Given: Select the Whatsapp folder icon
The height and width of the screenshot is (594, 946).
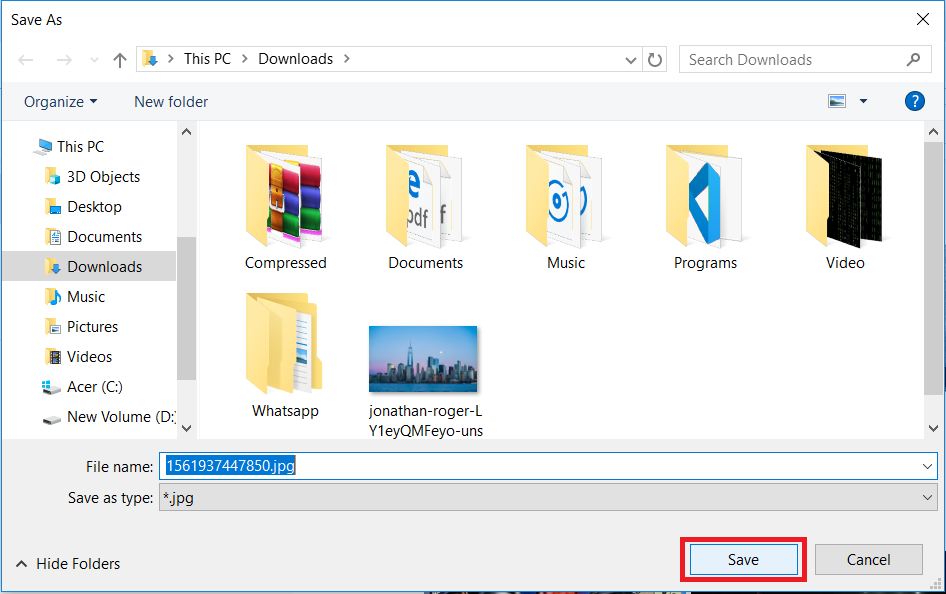Looking at the screenshot, I should (x=284, y=344).
